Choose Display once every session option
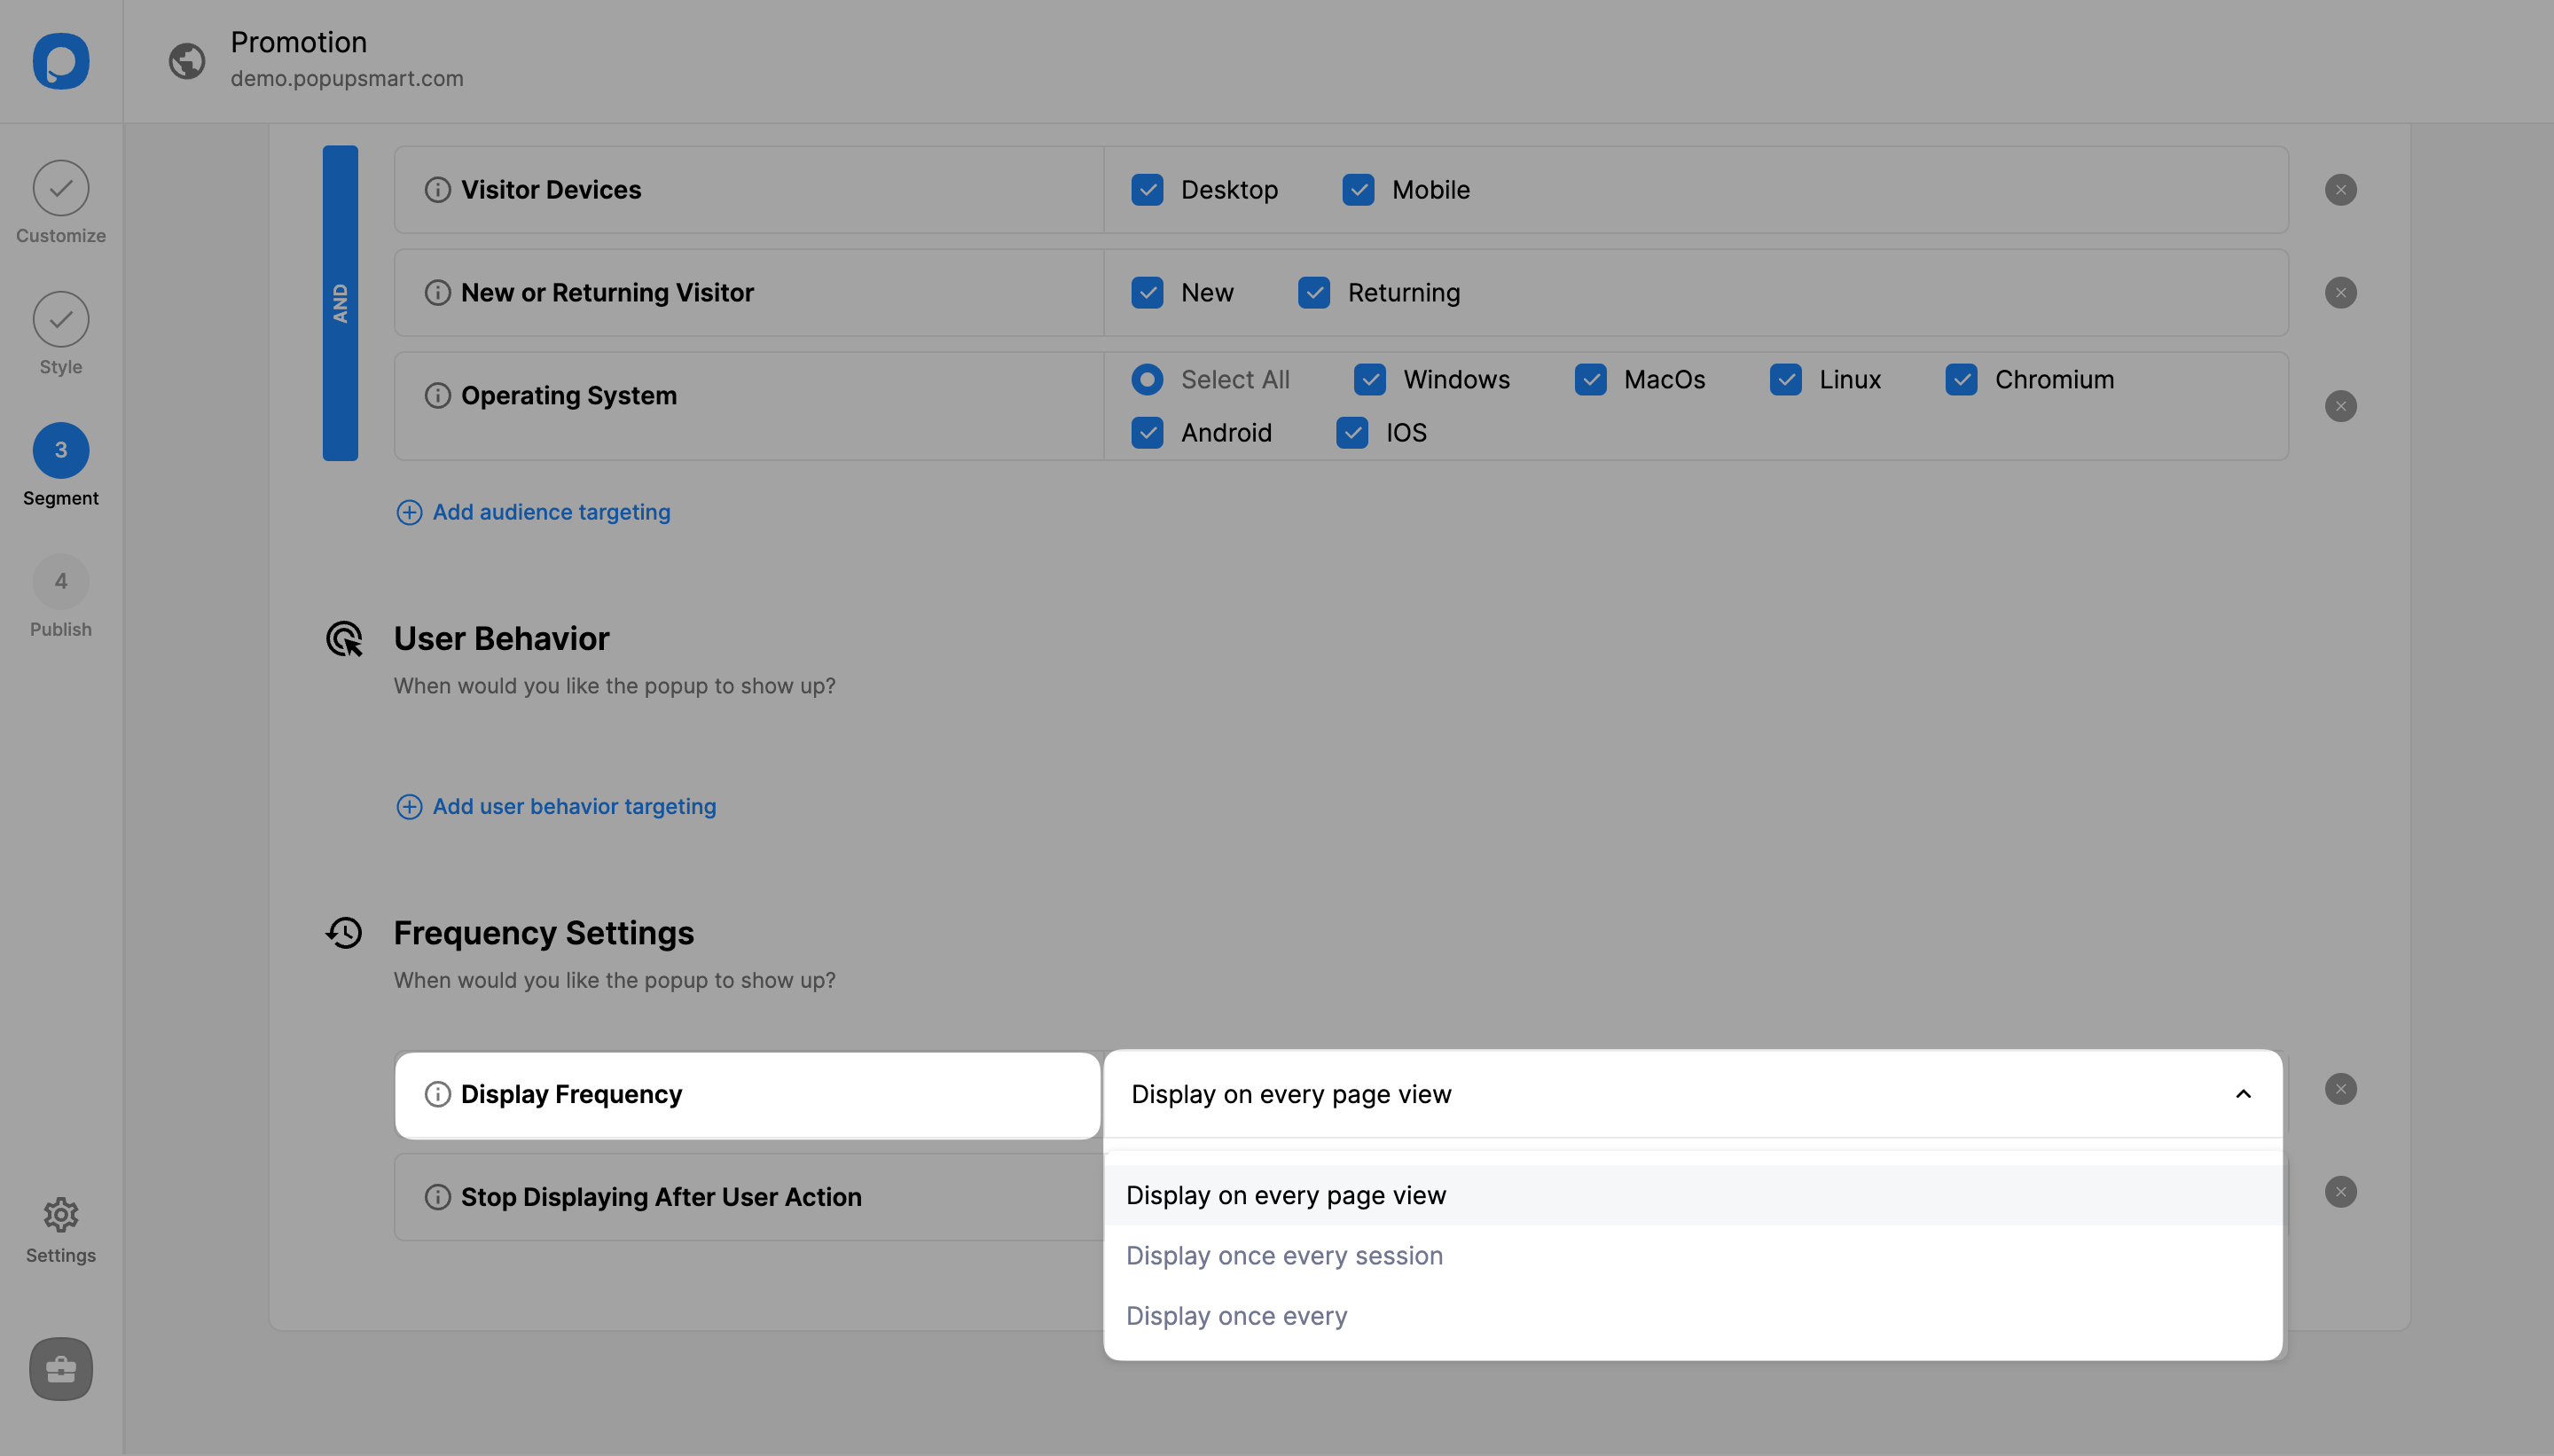Viewport: 2554px width, 1456px height. click(1284, 1256)
